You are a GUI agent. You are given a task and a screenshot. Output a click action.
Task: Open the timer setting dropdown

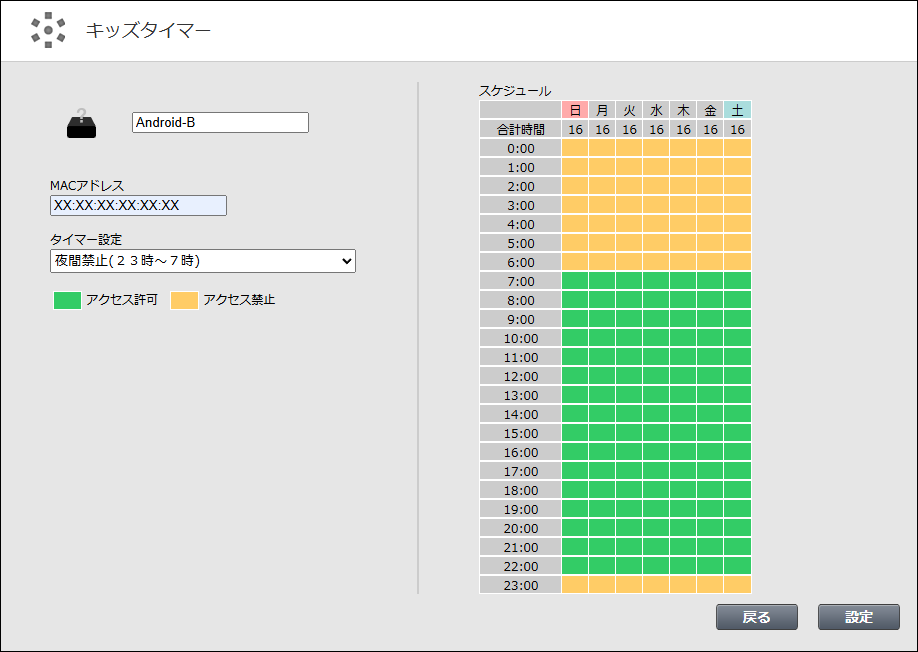coord(202,261)
